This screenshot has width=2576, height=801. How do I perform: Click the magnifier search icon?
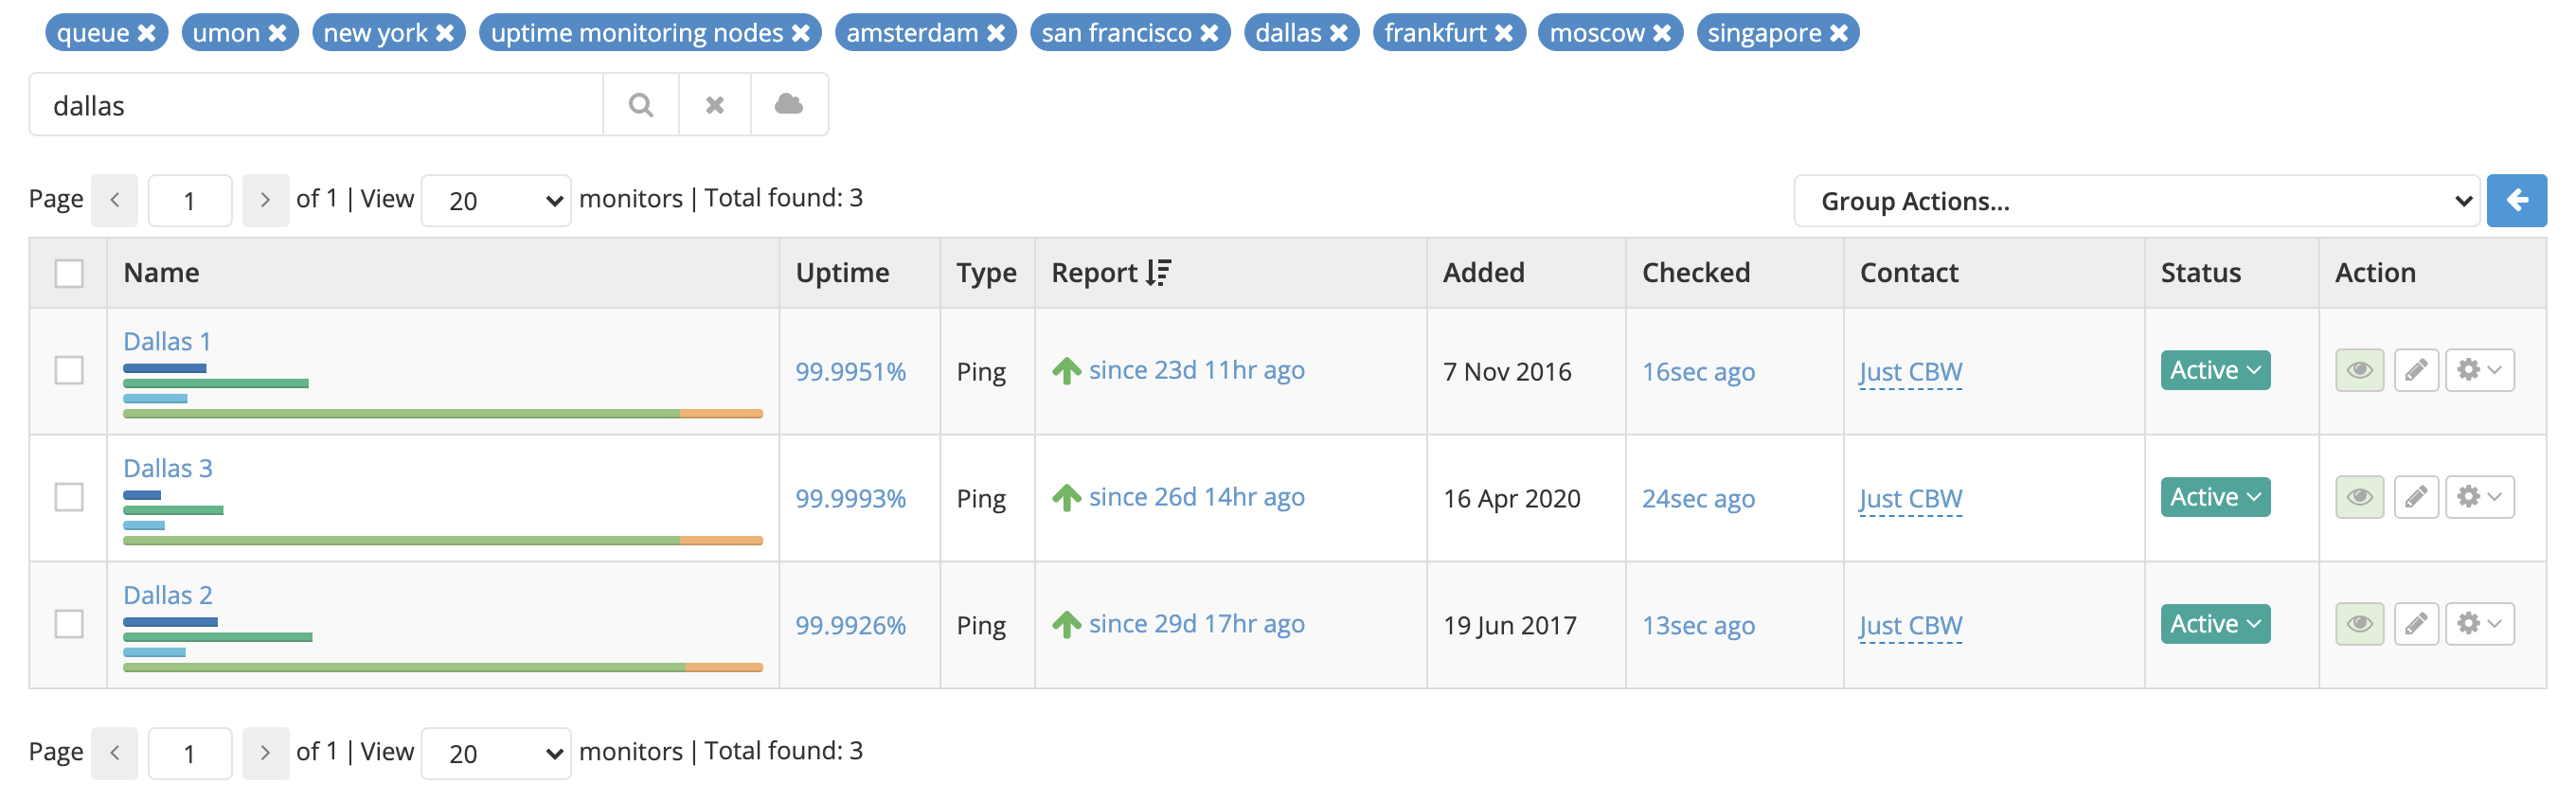pyautogui.click(x=641, y=104)
